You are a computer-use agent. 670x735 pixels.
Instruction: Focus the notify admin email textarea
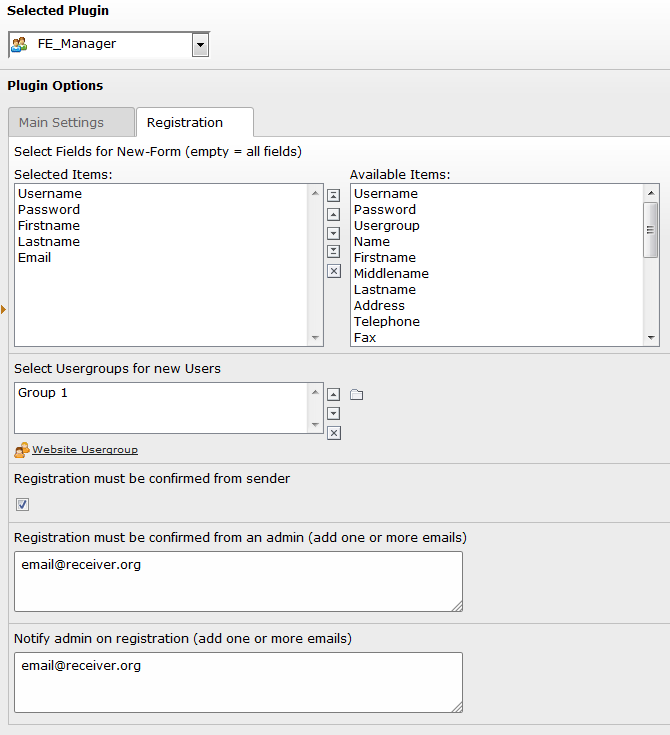pyautogui.click(x=238, y=682)
